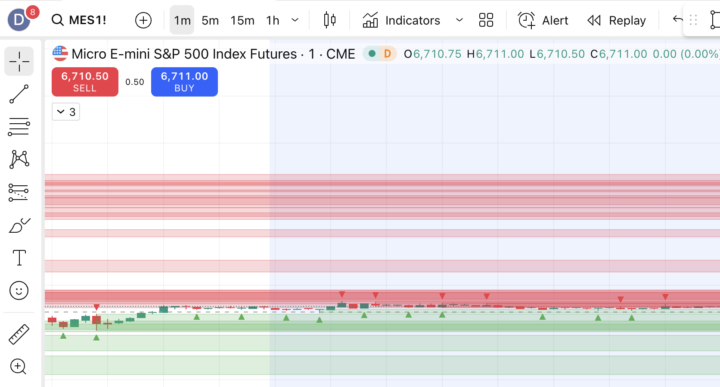Select the crosshair cursor tool
The image size is (720, 387).
click(x=19, y=61)
